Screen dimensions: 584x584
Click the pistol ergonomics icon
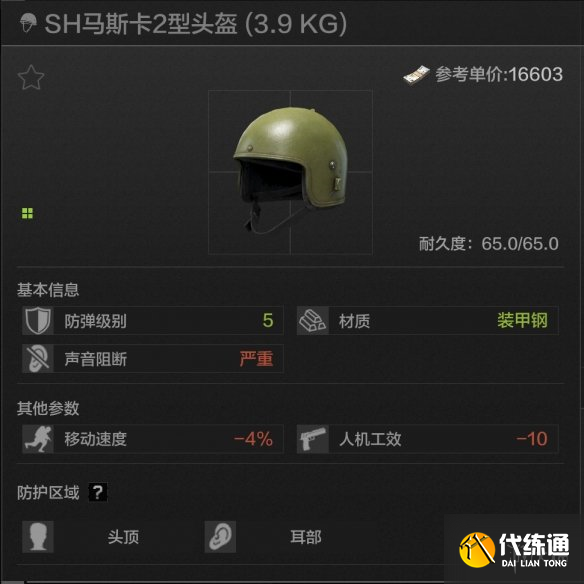click(313, 439)
